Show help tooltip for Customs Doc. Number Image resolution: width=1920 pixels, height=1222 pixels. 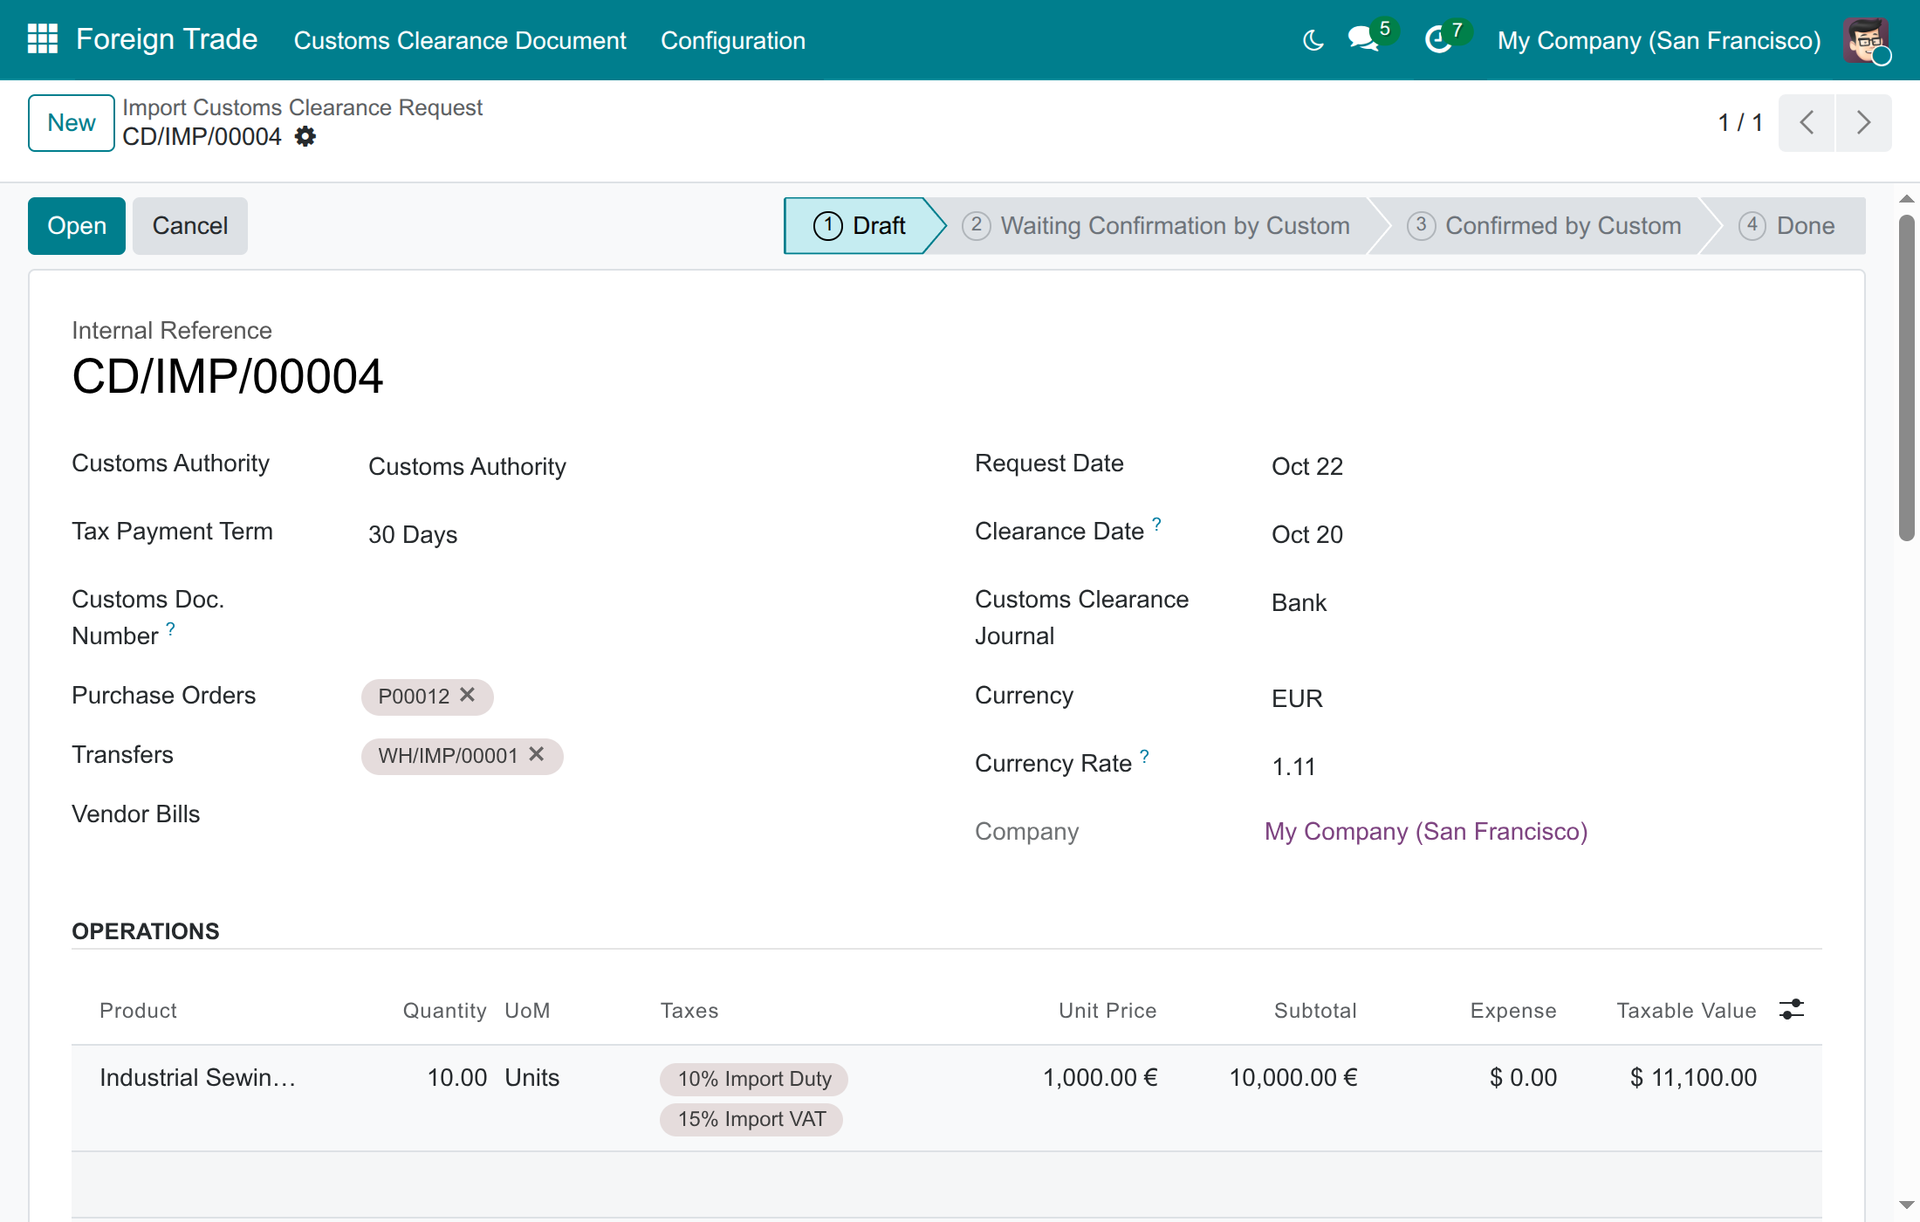[171, 629]
